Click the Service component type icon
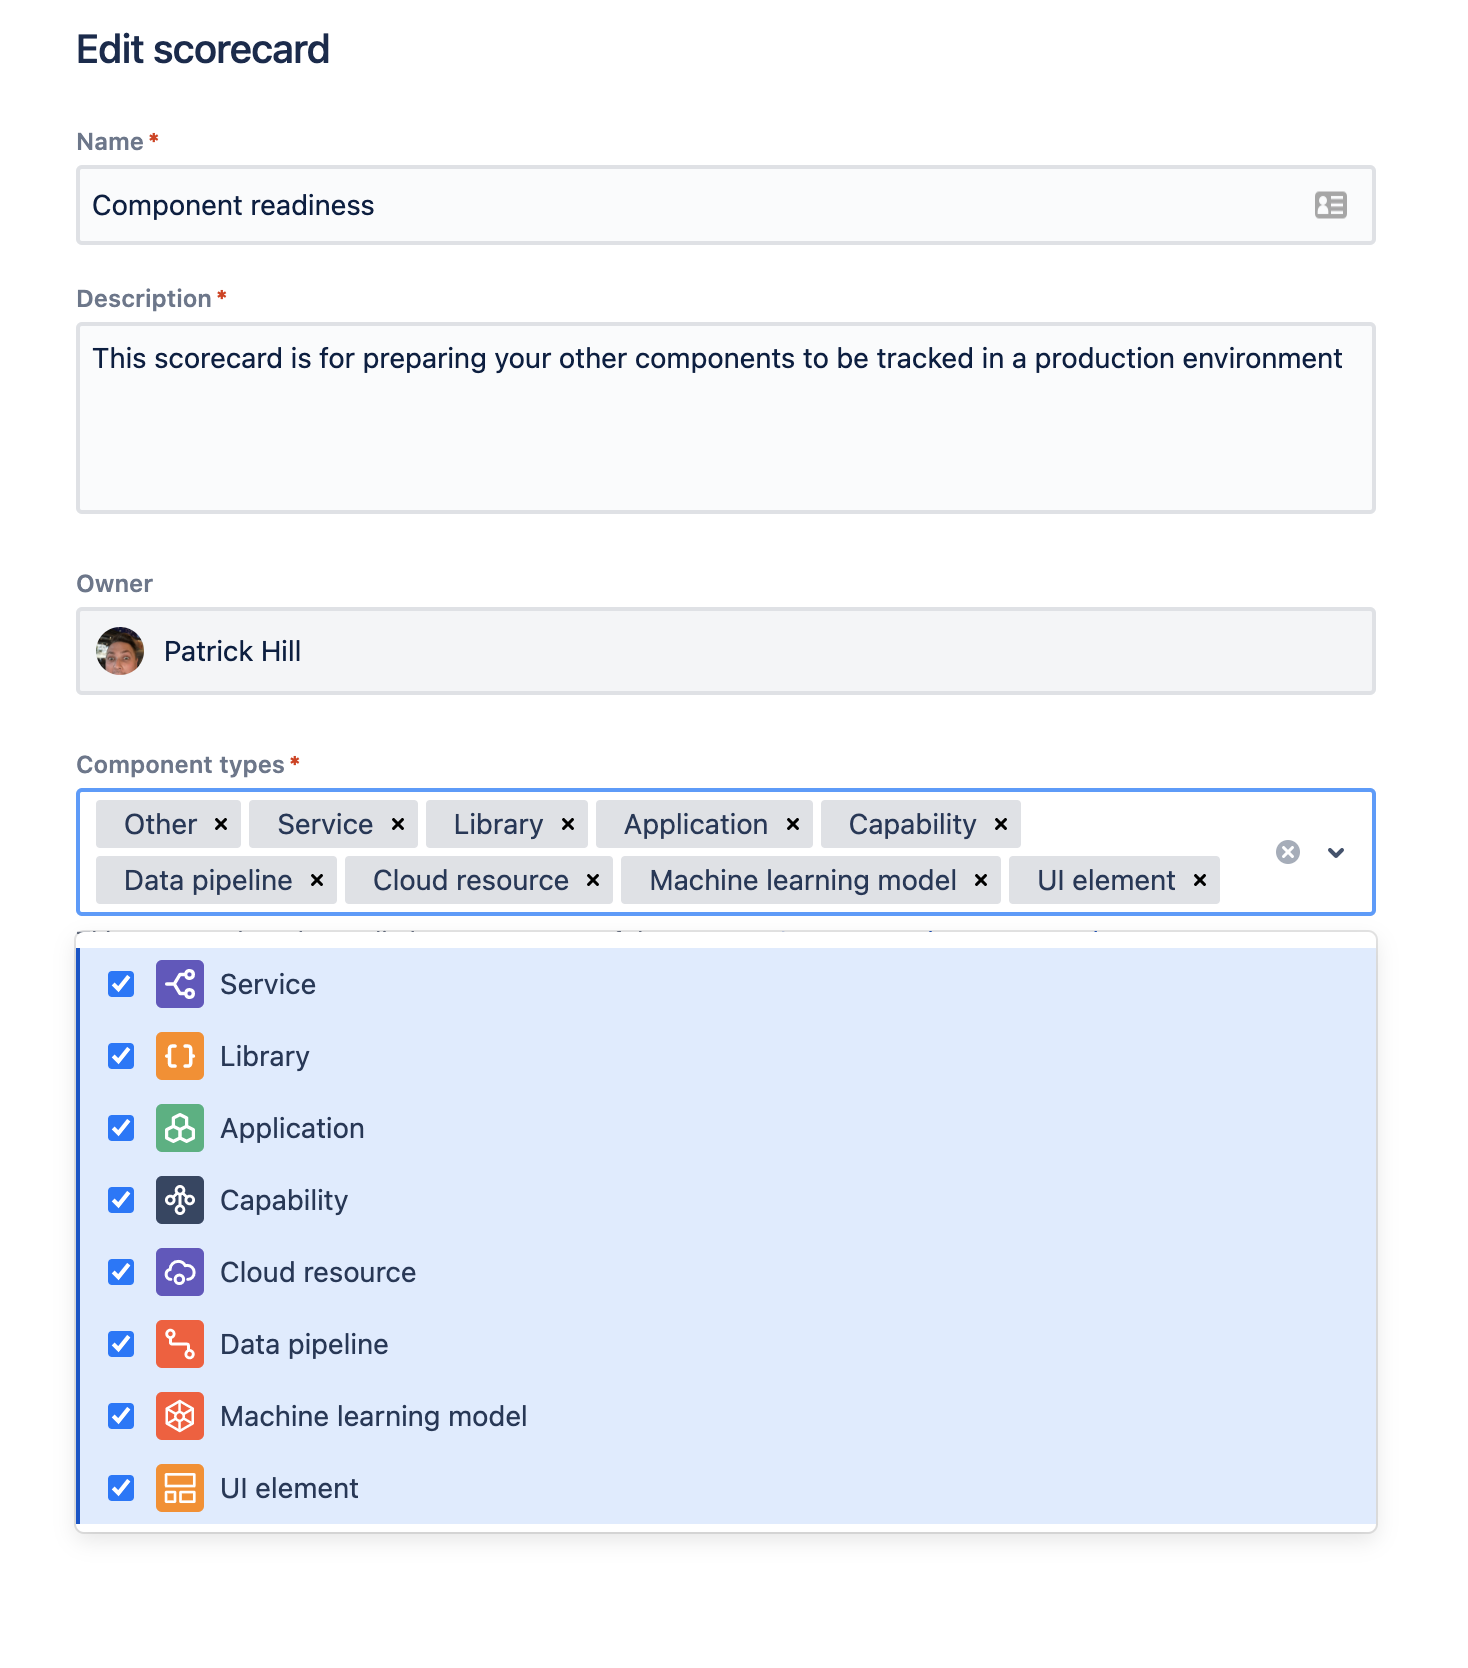Viewport: 1468px width, 1668px height. click(180, 984)
